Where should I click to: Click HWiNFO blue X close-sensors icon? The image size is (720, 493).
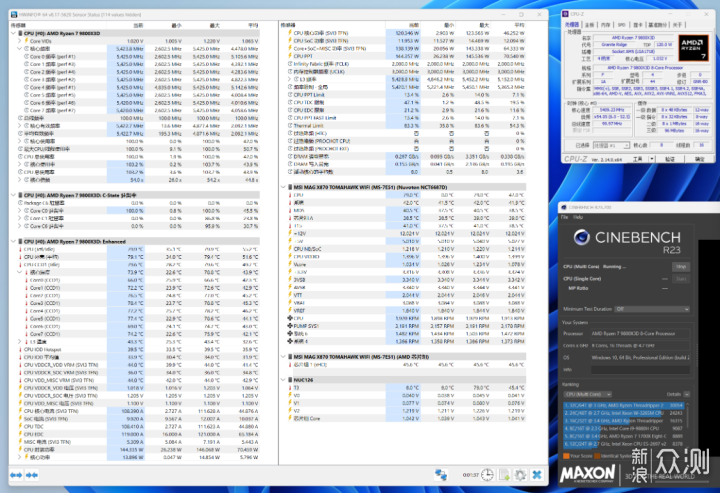click(536, 475)
